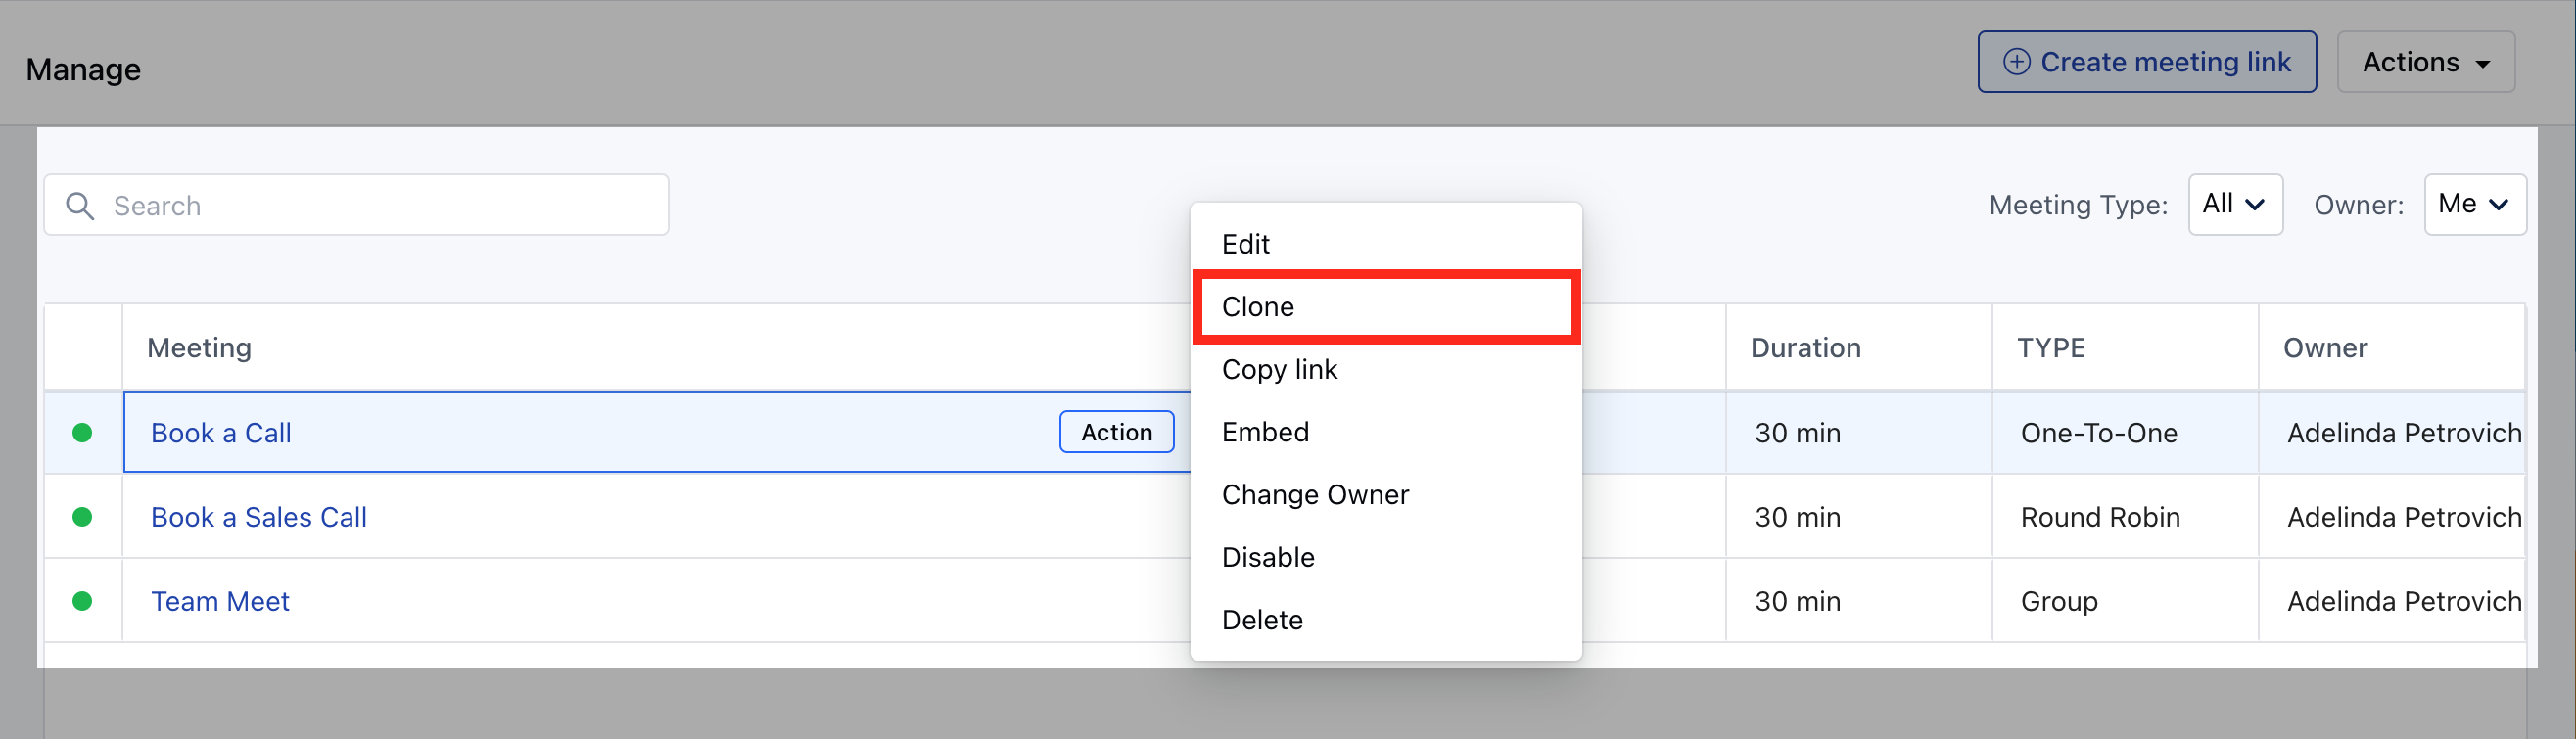This screenshot has width=2576, height=739.
Task: Open the Meeting Type All dropdown
Action: point(2235,204)
